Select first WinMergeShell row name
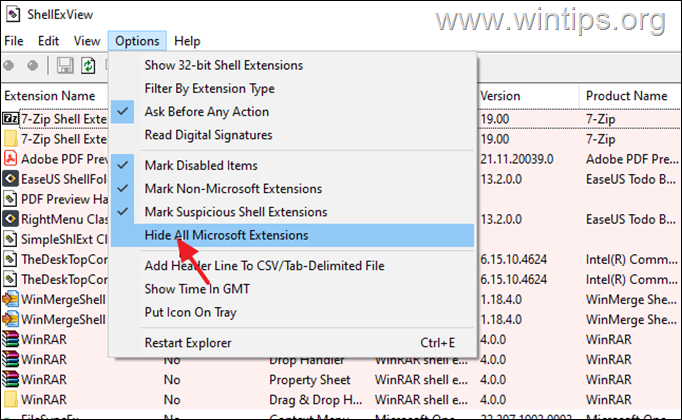Viewport: 682px width, 420px height. (x=64, y=300)
